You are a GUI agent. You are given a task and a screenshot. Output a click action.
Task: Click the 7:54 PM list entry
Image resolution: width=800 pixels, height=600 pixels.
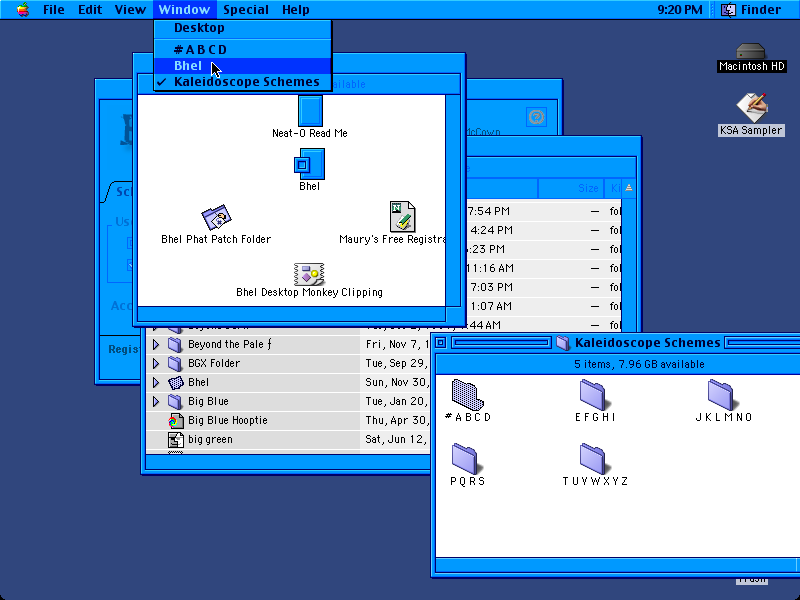point(488,211)
